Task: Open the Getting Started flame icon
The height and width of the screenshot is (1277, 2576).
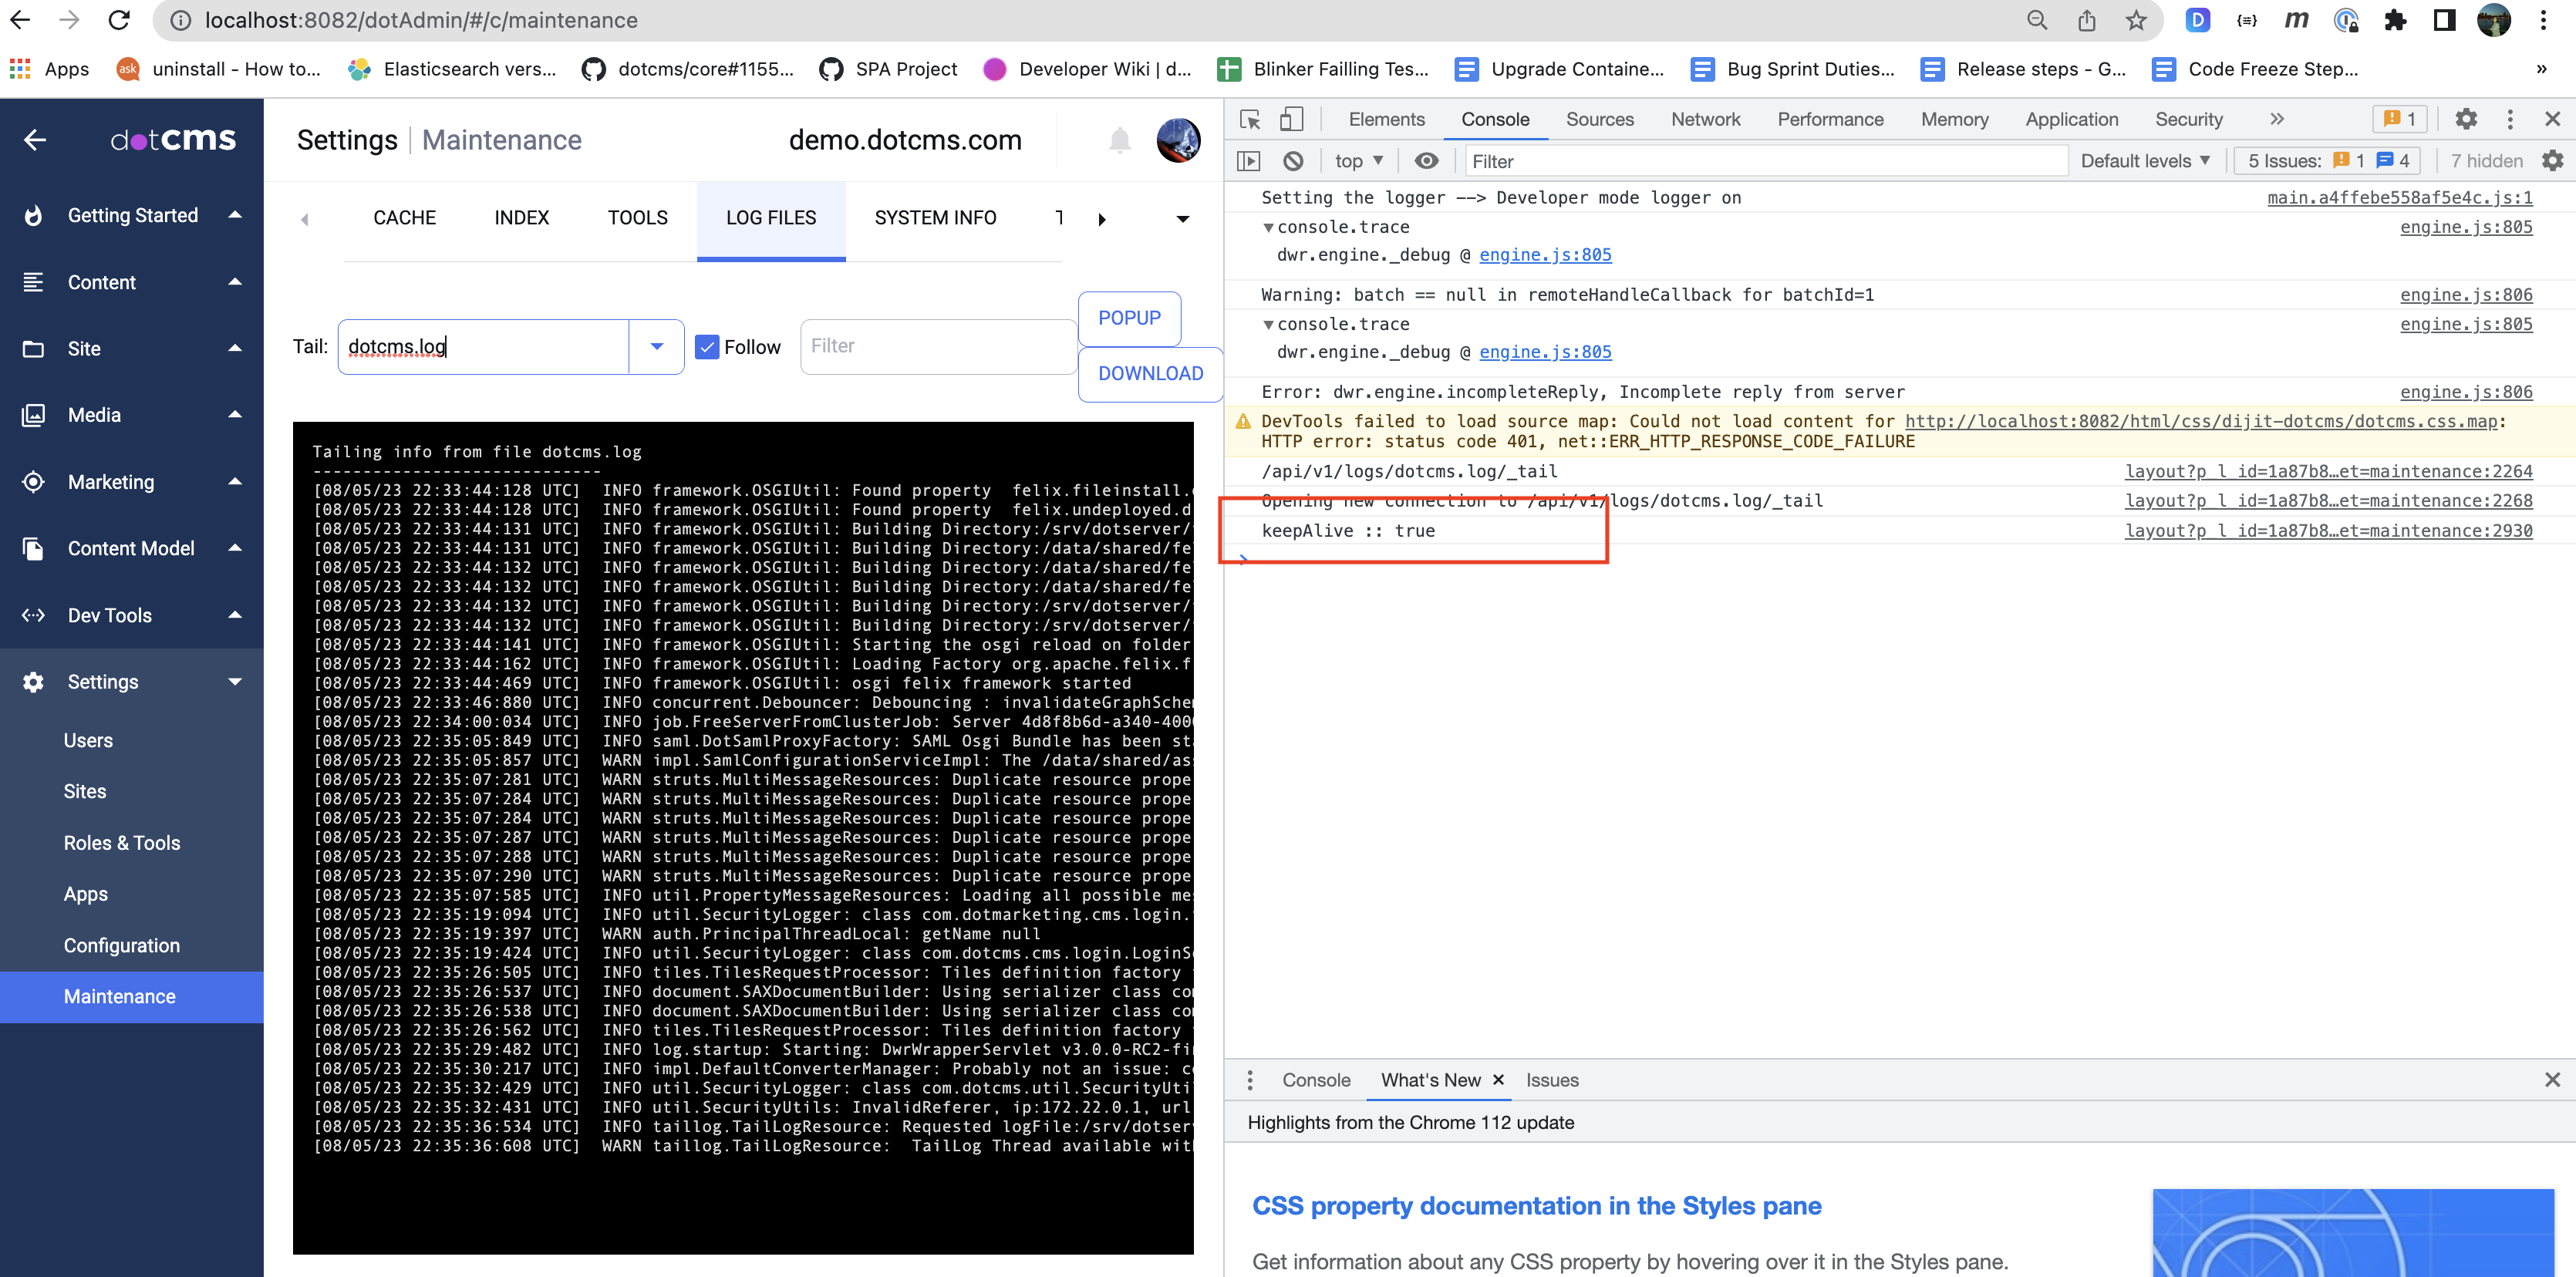Action: coord(33,214)
